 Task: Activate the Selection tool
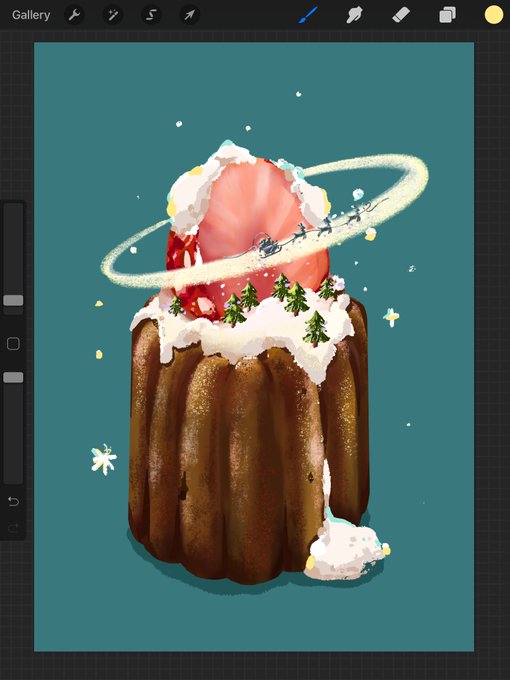pos(151,15)
